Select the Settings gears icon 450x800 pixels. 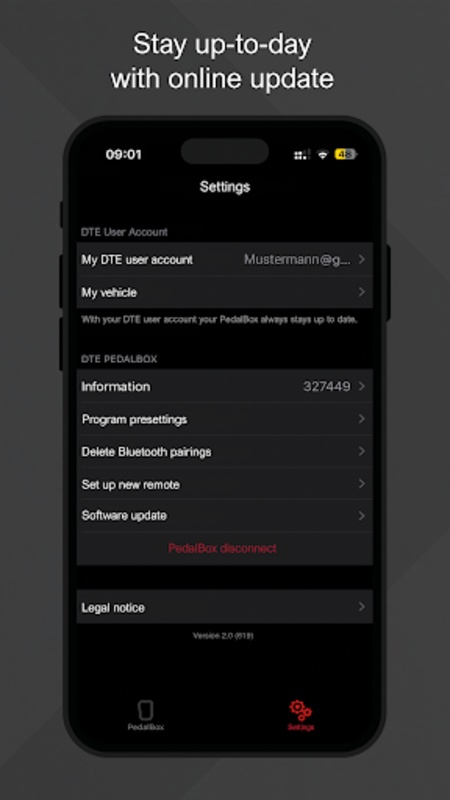(300, 710)
